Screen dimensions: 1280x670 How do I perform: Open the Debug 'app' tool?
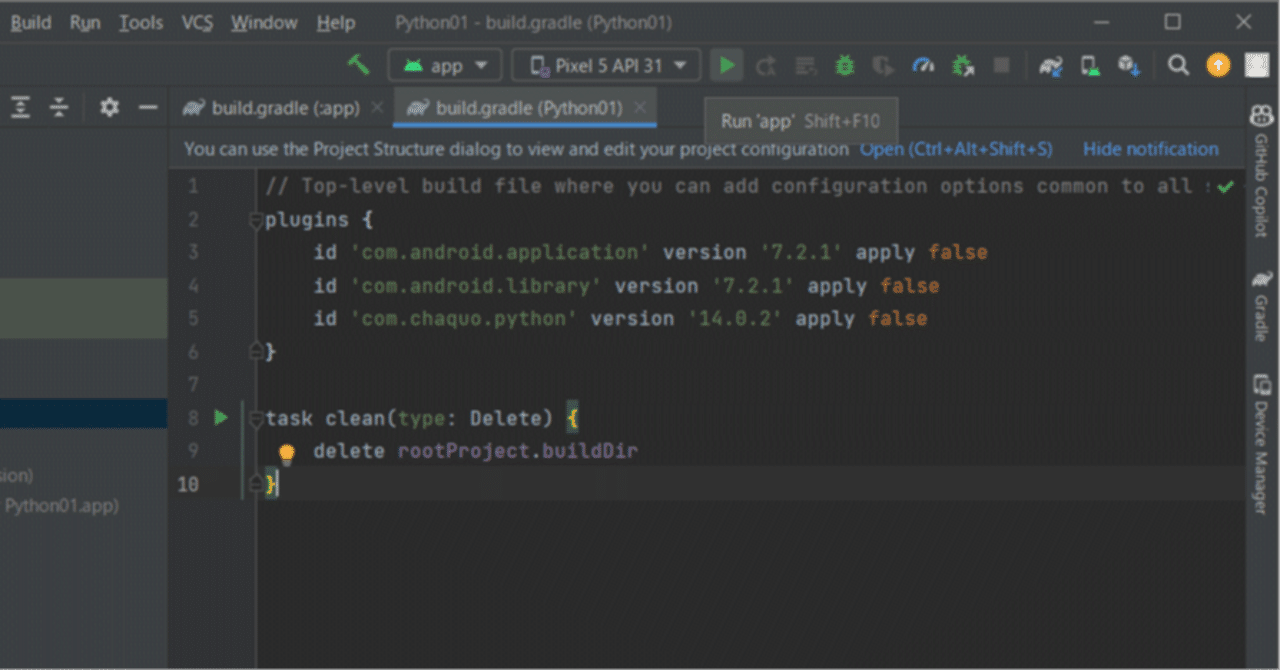click(x=844, y=64)
